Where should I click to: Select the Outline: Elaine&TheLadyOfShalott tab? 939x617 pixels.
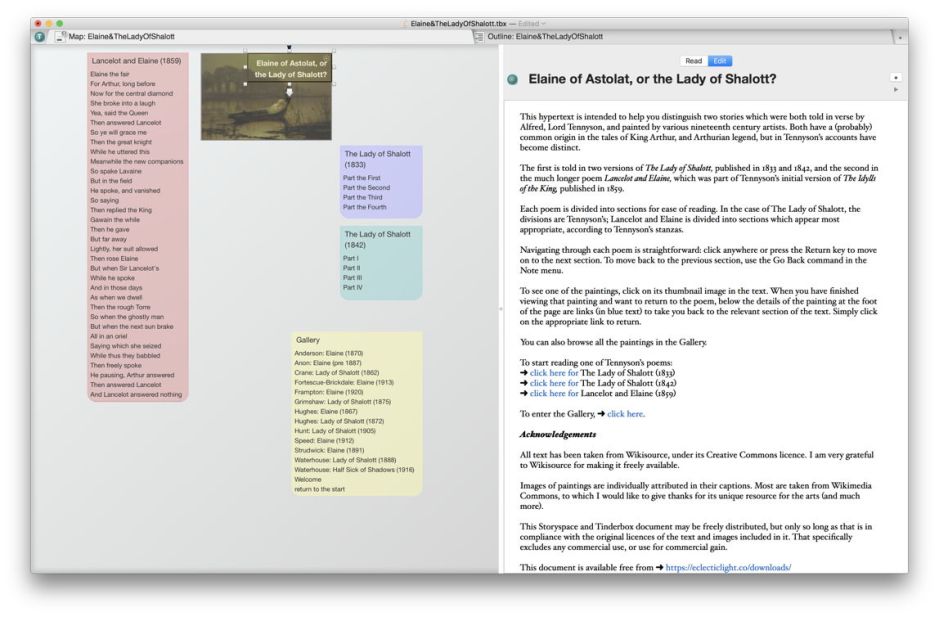(x=545, y=36)
